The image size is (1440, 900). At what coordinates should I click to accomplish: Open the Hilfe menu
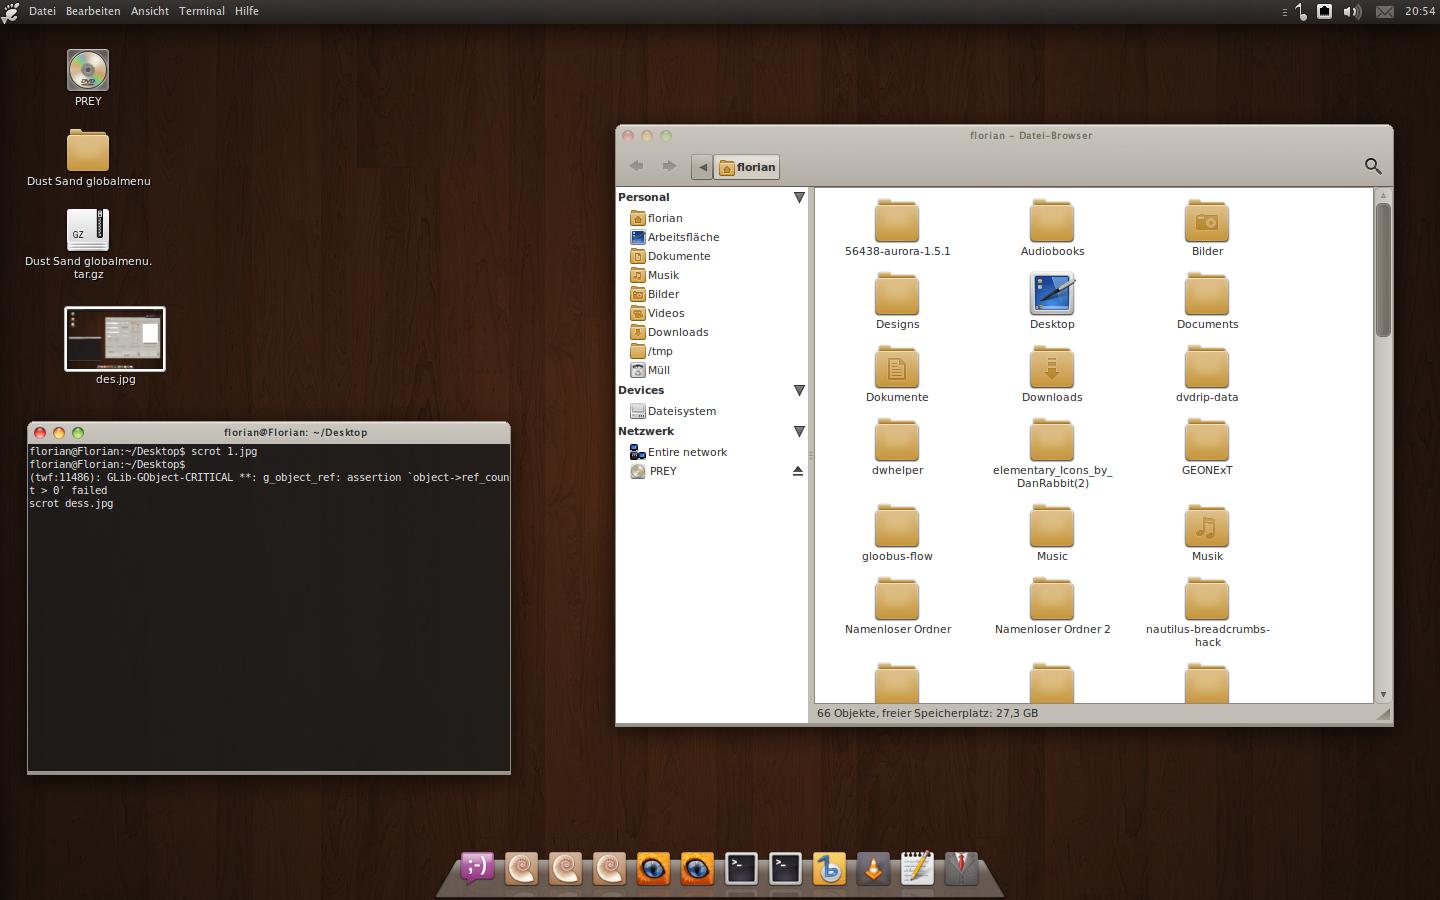[x=246, y=11]
